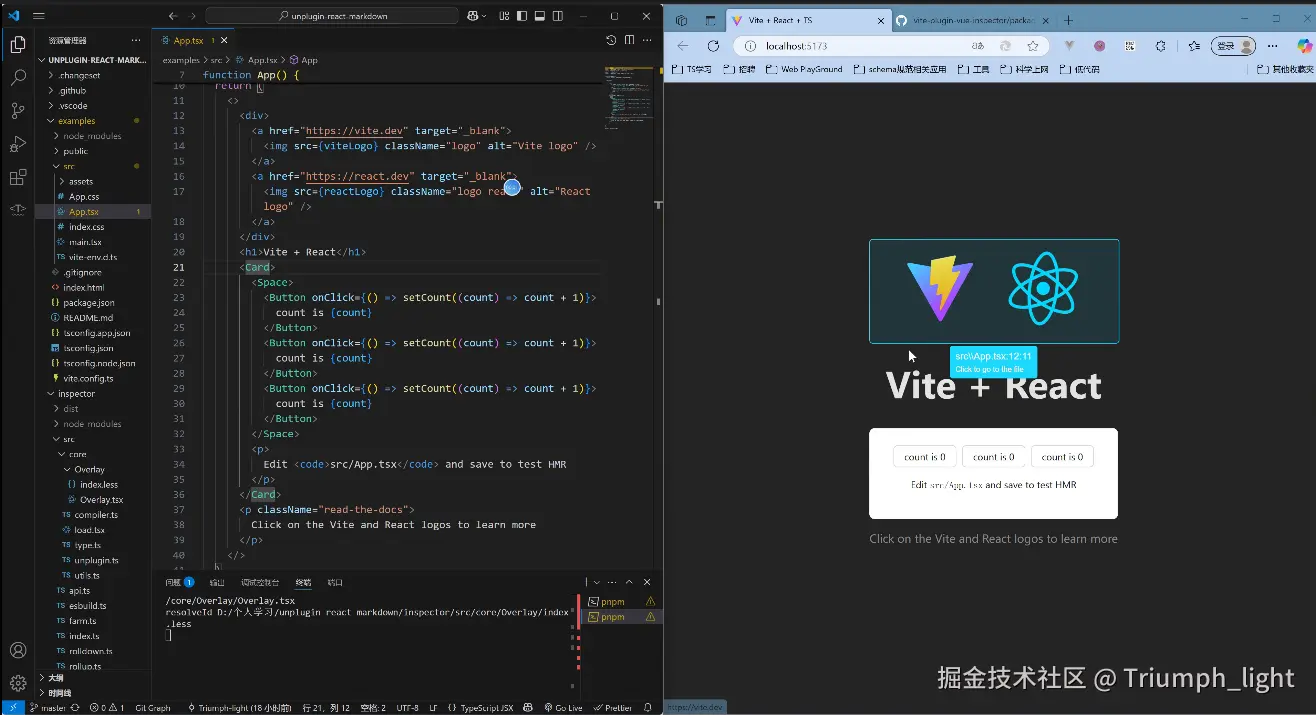Open the new terminal launch profile dropdown
Image resolution: width=1316 pixels, height=715 pixels.
tap(597, 582)
